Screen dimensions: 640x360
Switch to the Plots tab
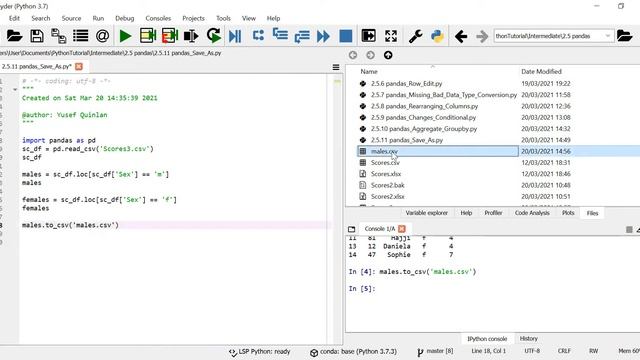[x=568, y=213]
